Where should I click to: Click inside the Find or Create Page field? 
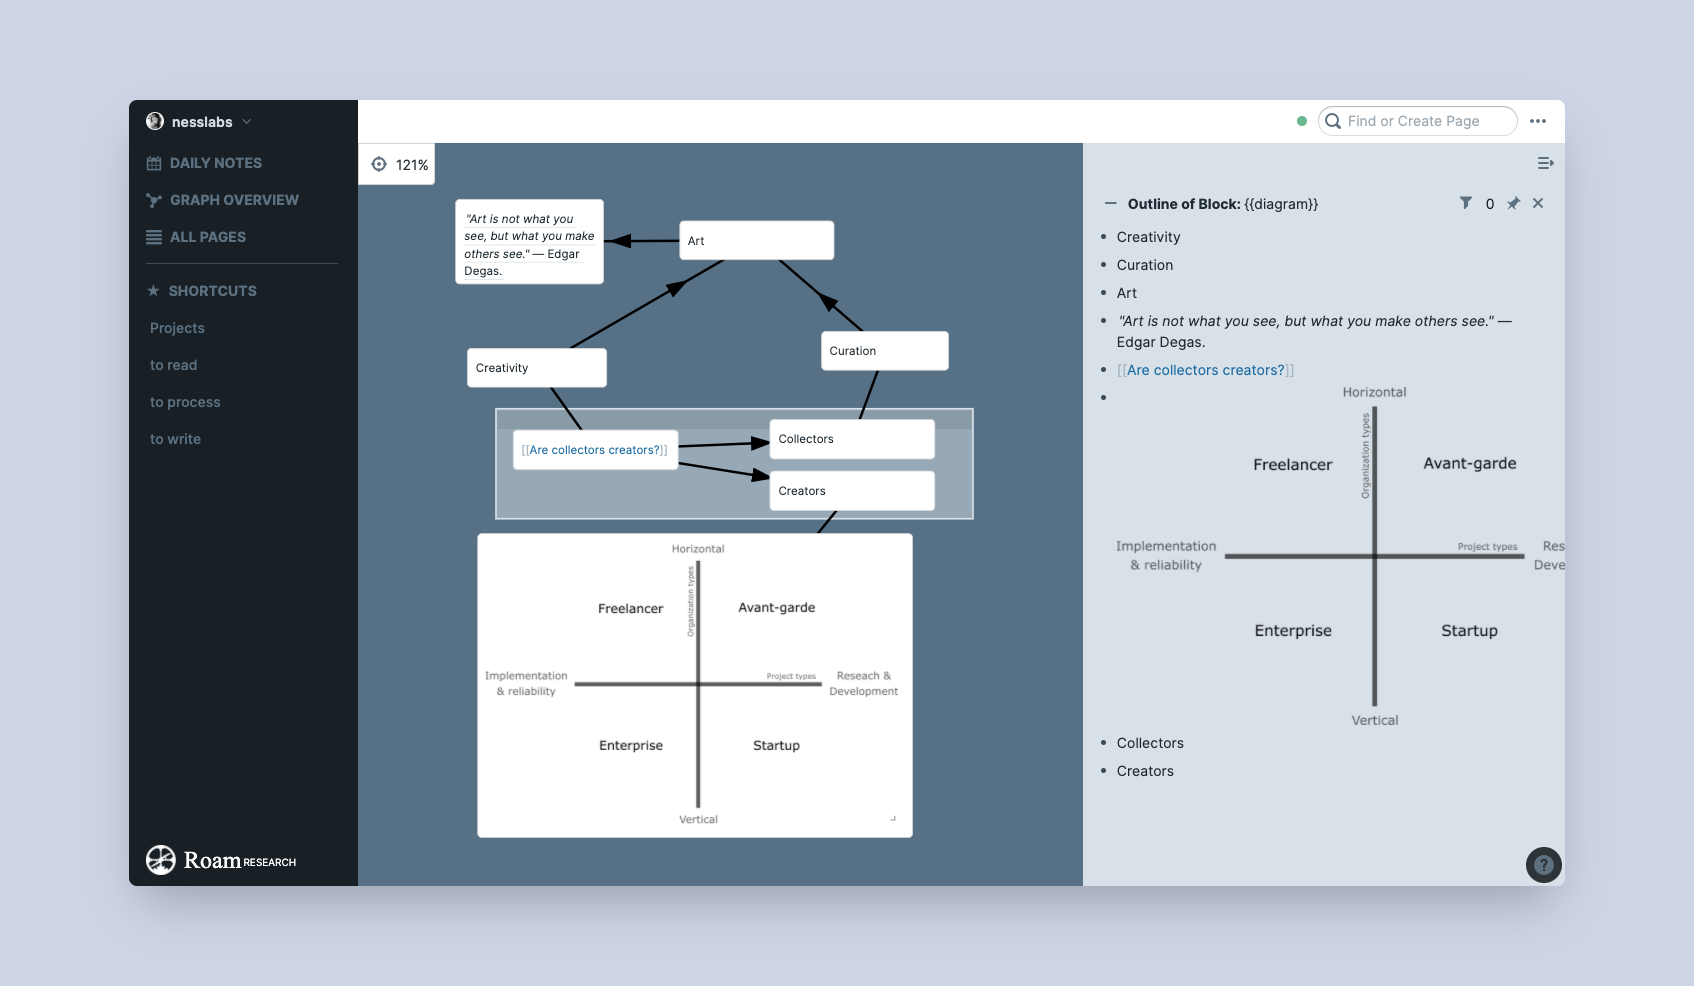pyautogui.click(x=1420, y=121)
